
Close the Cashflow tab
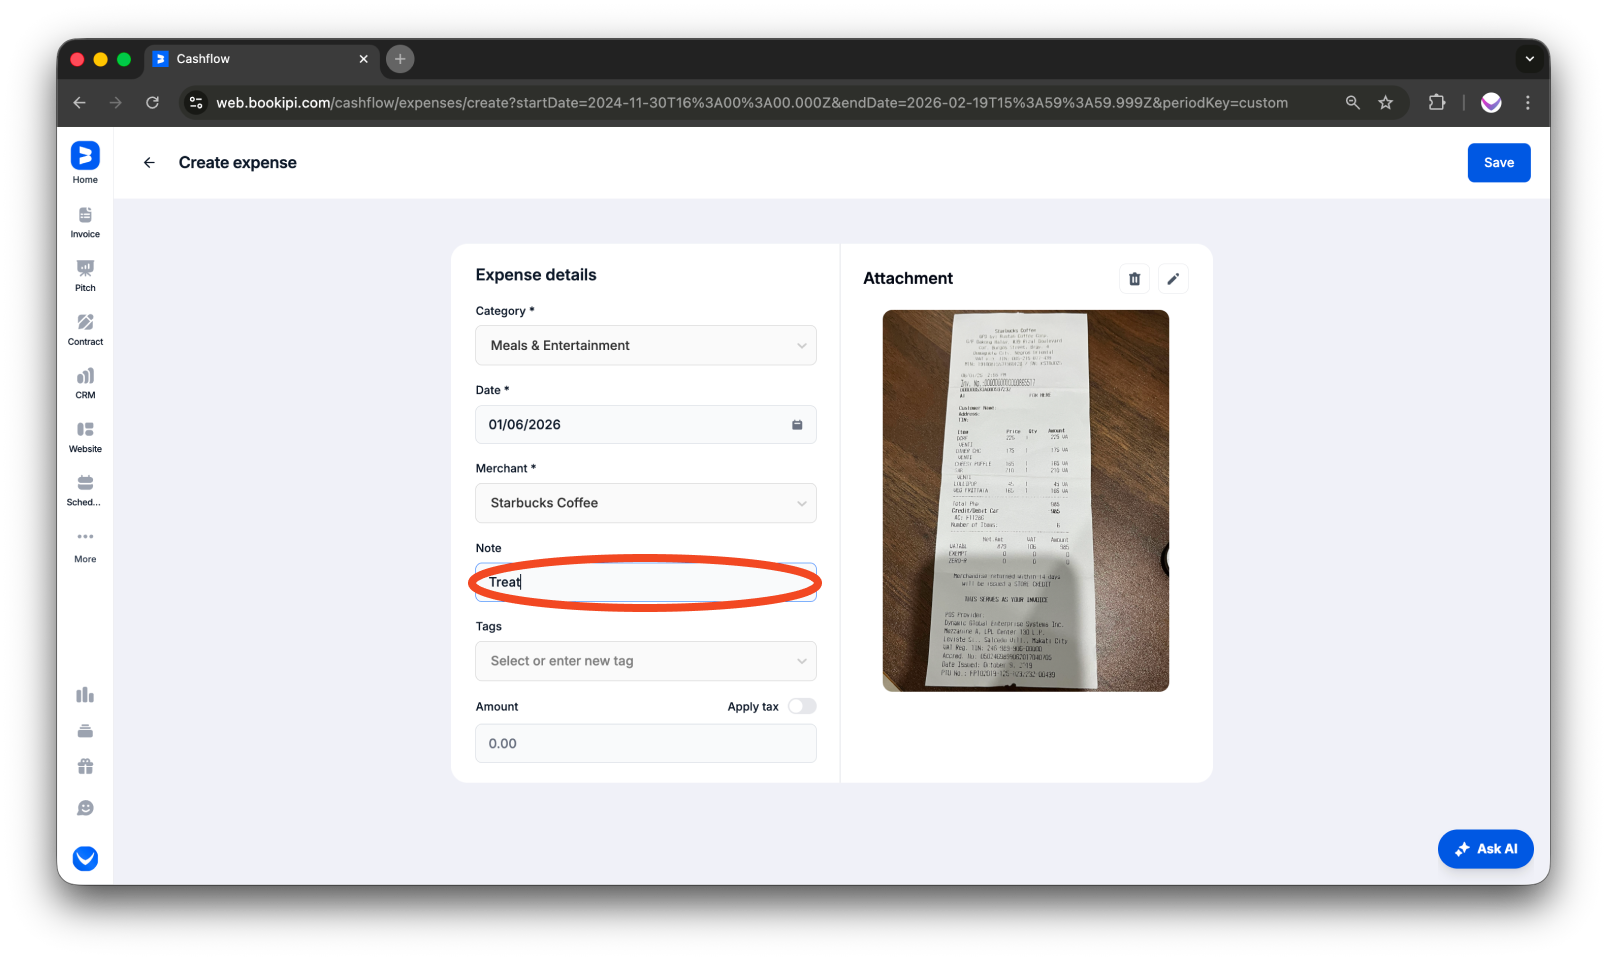coord(364,59)
